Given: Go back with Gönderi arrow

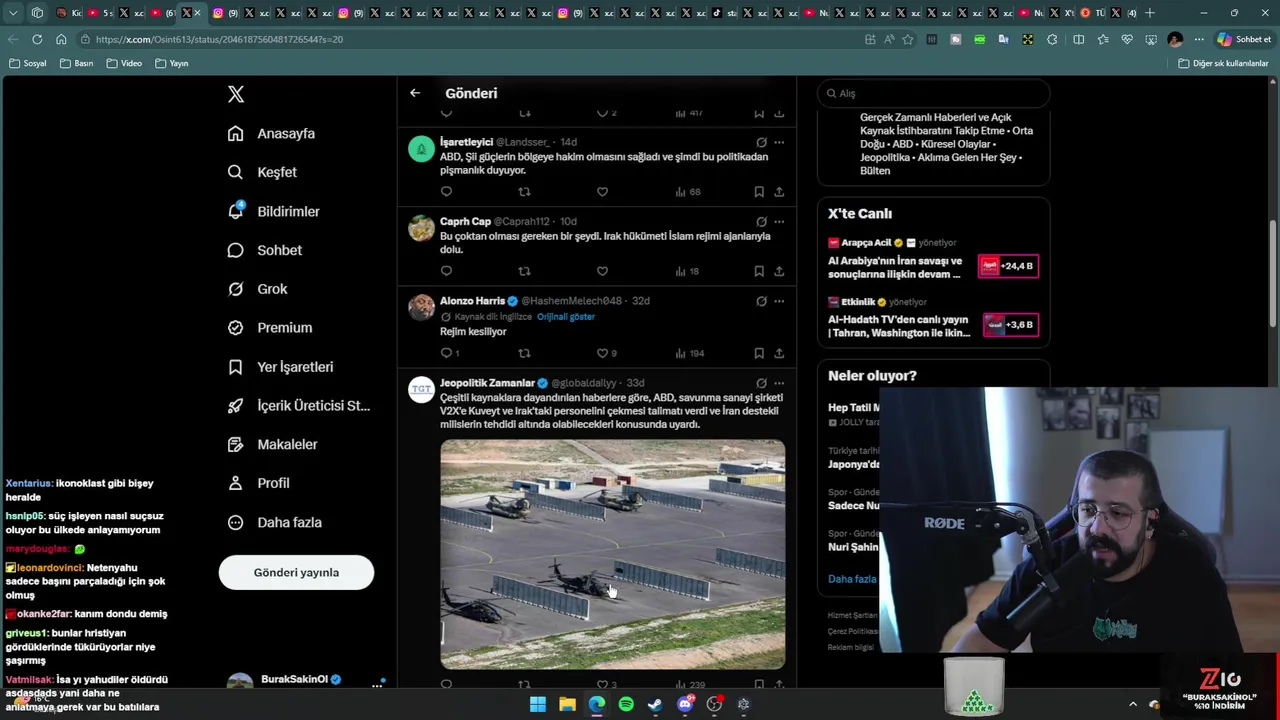Looking at the screenshot, I should click(x=415, y=93).
